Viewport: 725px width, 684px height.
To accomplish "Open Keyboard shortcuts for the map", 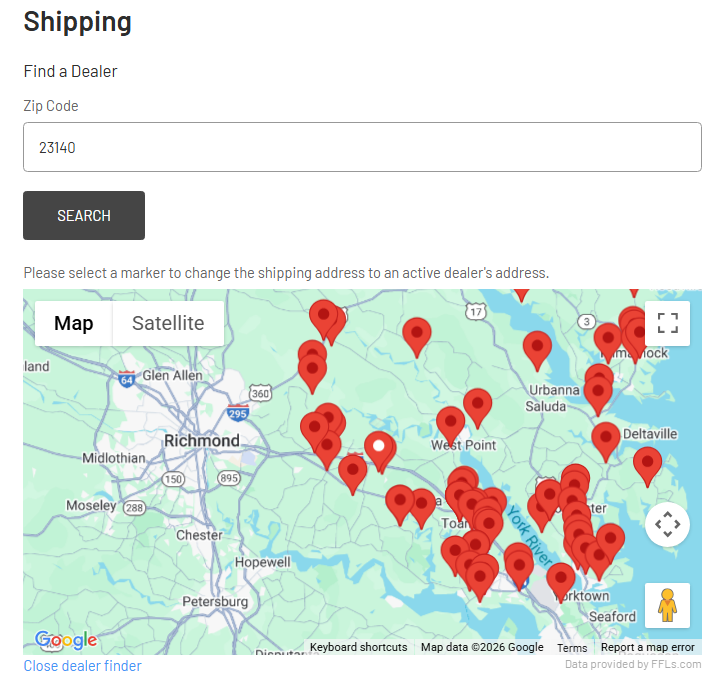I will (x=358, y=647).
